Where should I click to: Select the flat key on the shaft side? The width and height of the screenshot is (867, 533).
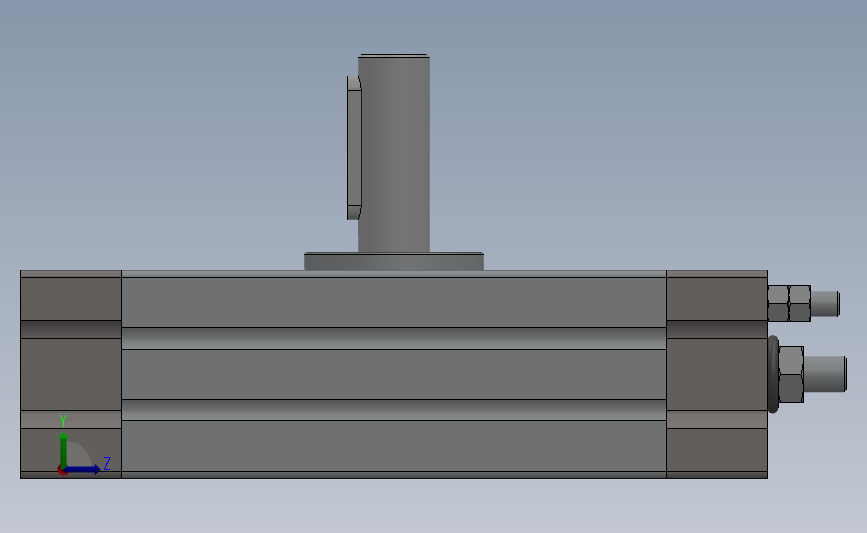point(354,148)
